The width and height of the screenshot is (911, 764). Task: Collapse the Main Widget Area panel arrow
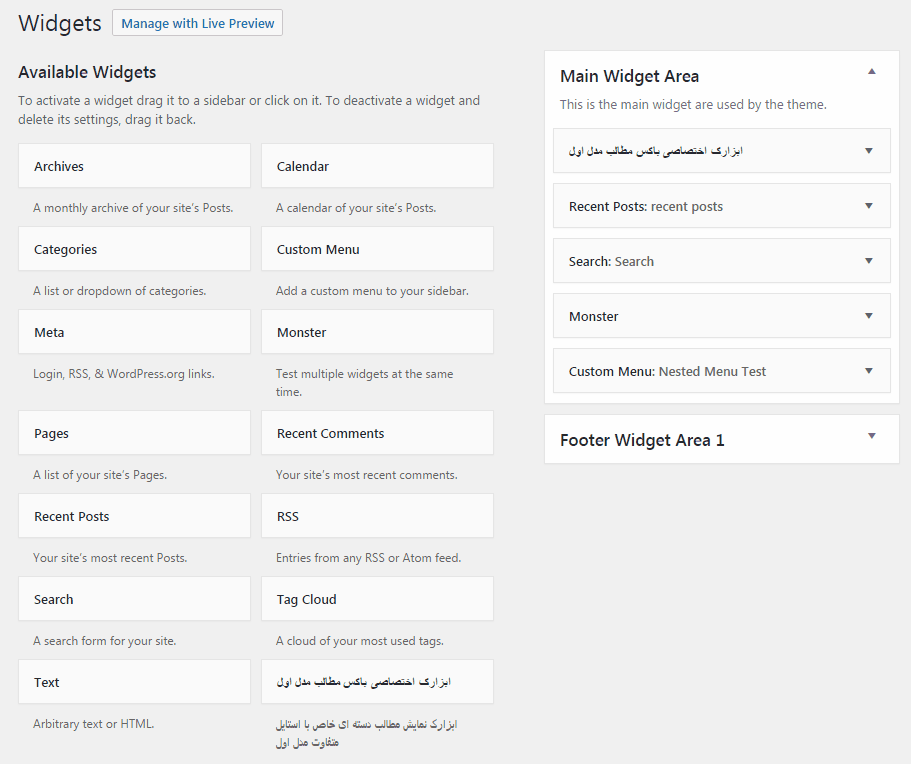tap(871, 71)
